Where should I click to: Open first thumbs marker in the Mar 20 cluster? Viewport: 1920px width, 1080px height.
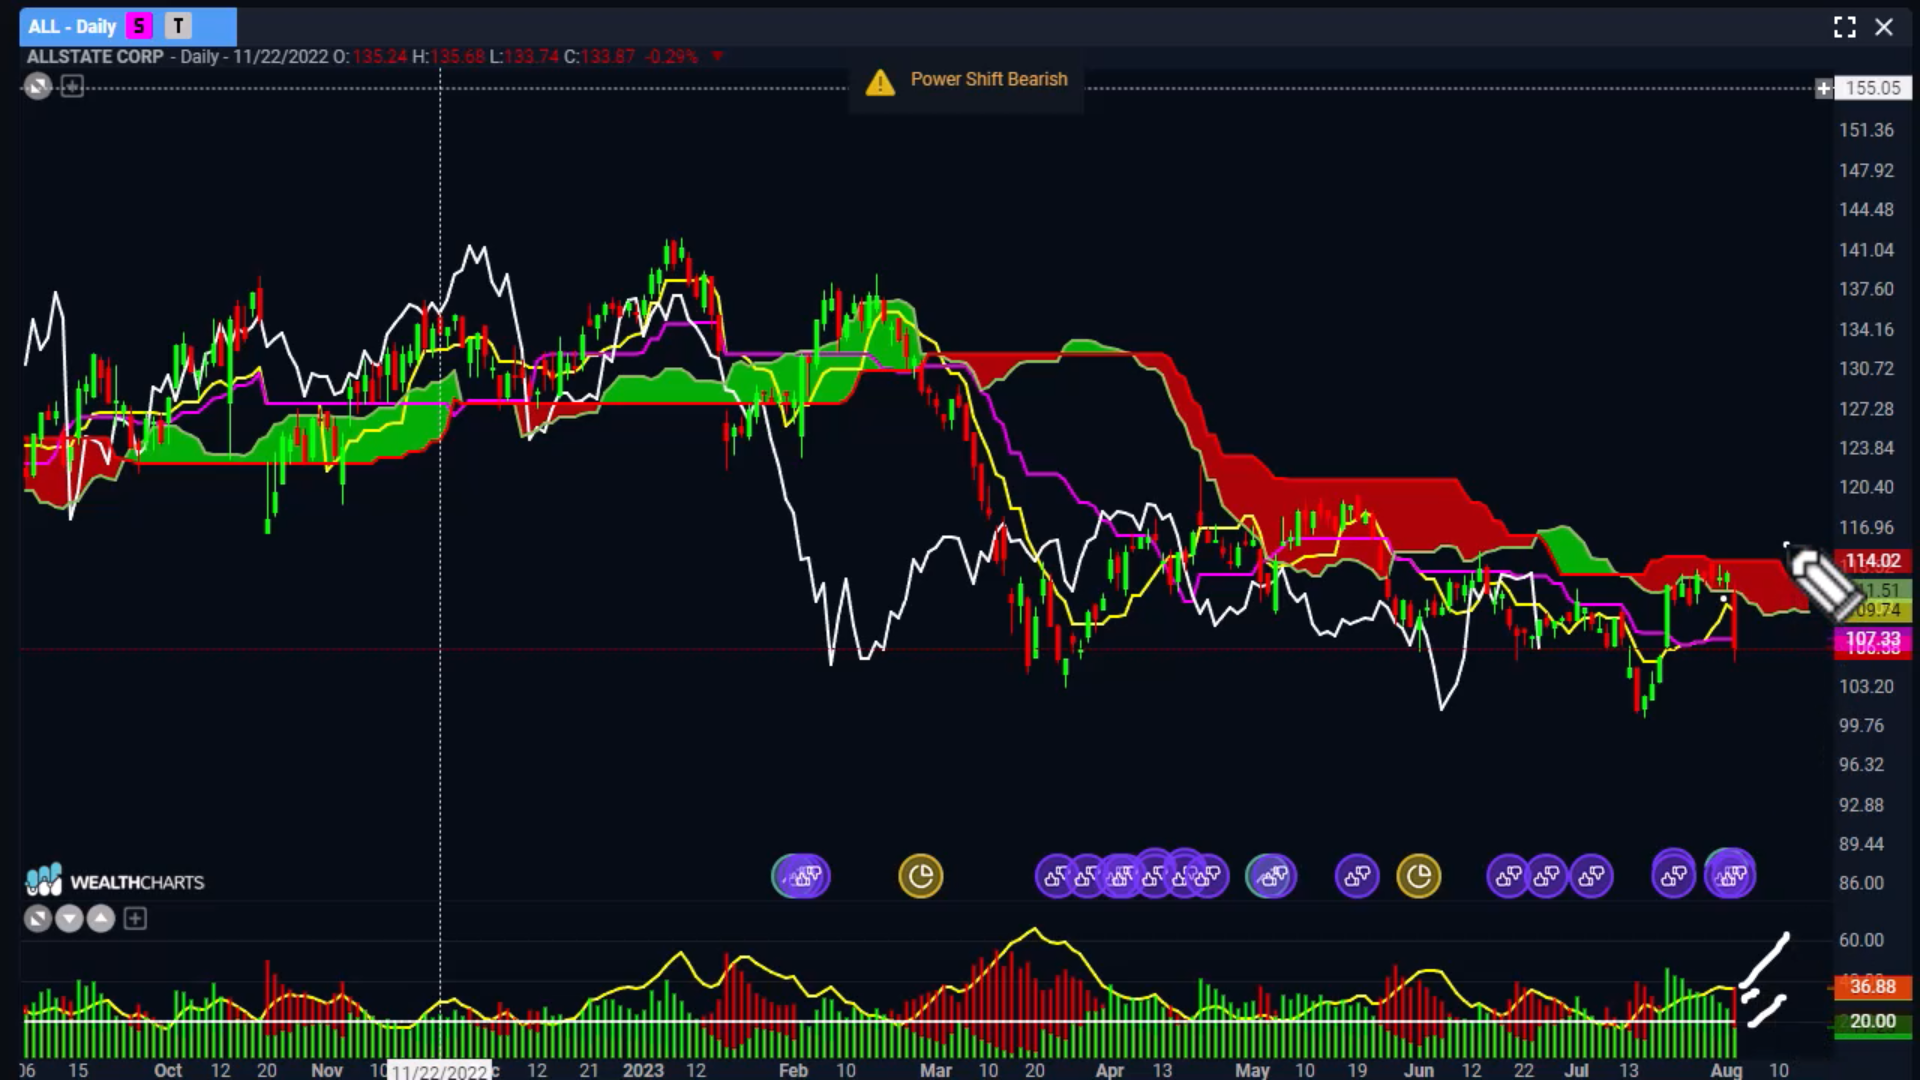(1056, 877)
